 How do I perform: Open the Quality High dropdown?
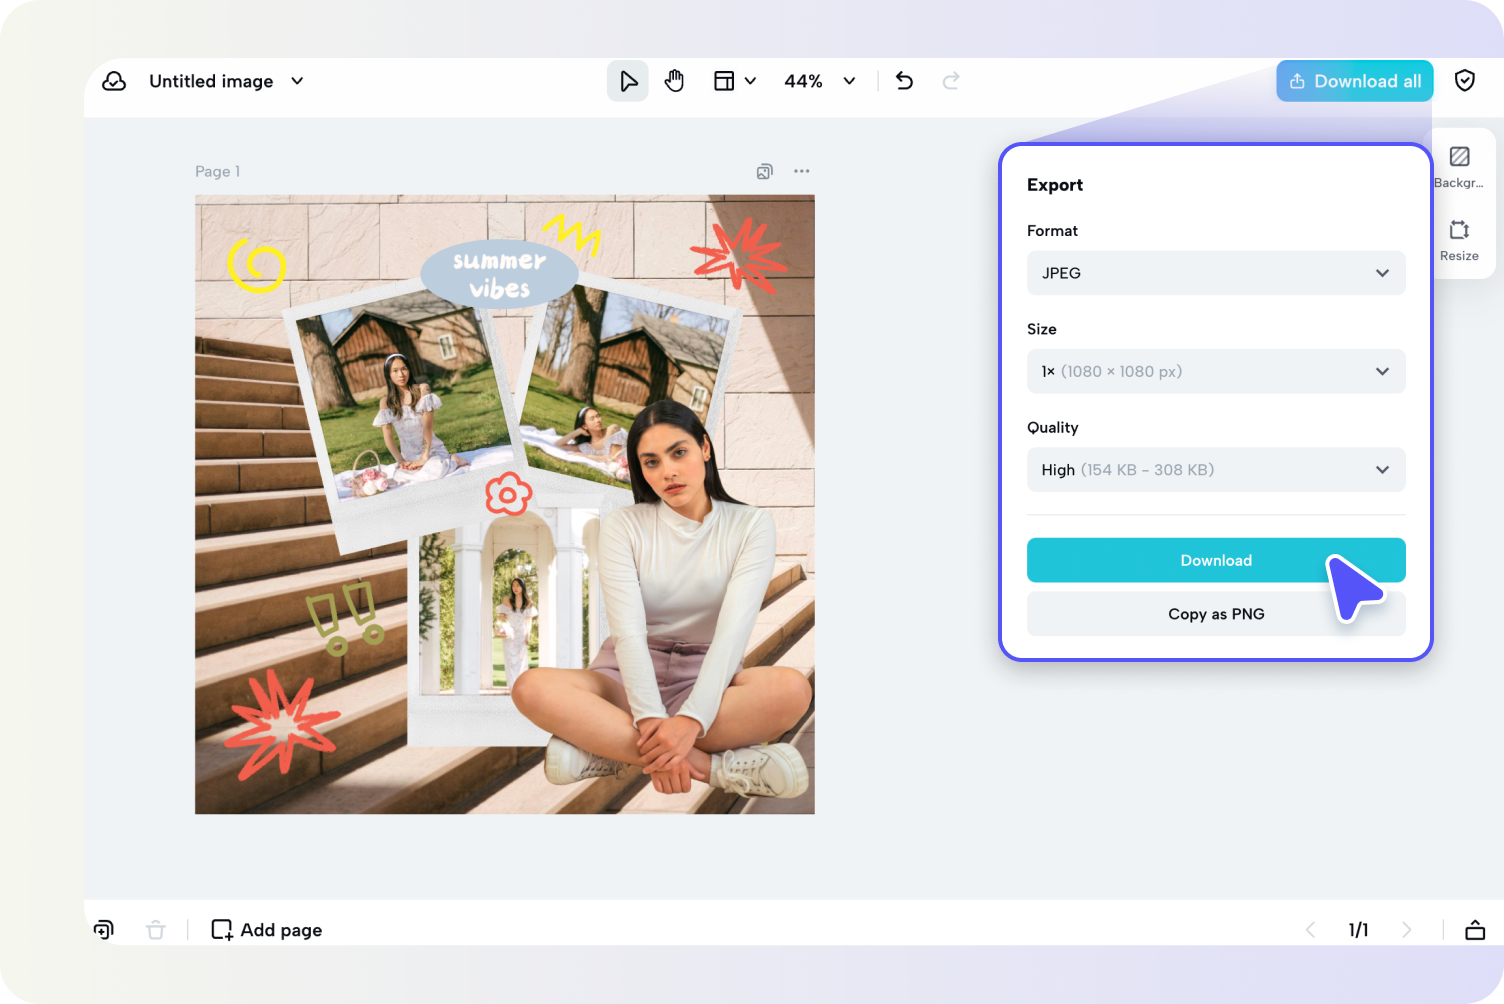click(1216, 470)
